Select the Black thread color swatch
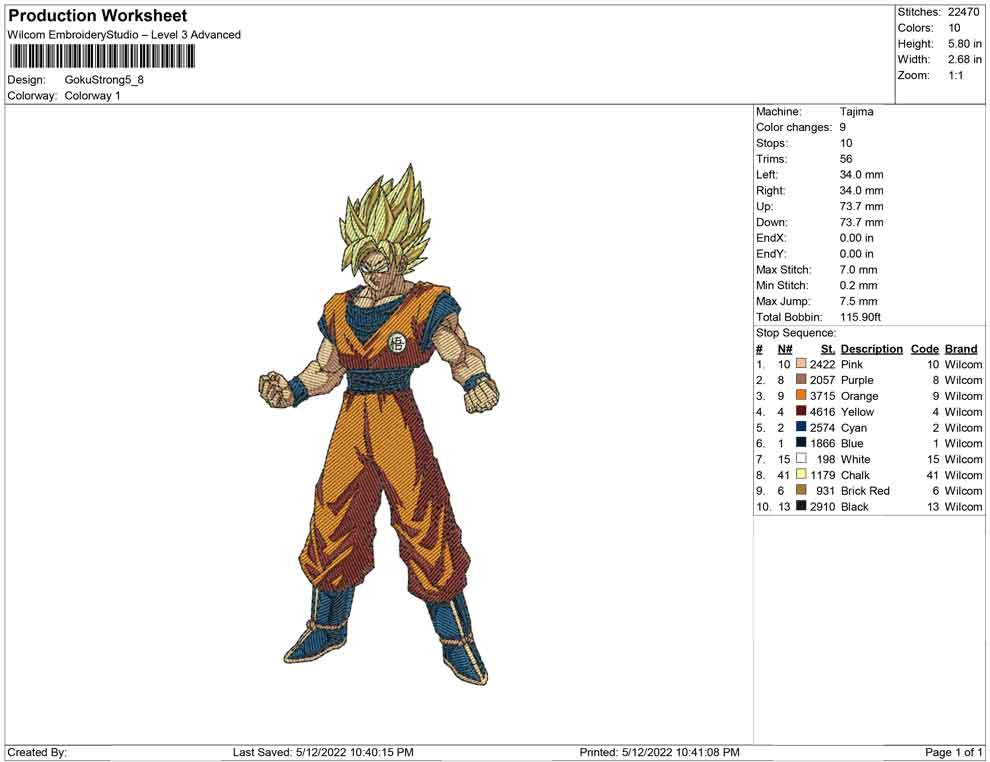Viewport: 990px width, 762px height. [801, 507]
